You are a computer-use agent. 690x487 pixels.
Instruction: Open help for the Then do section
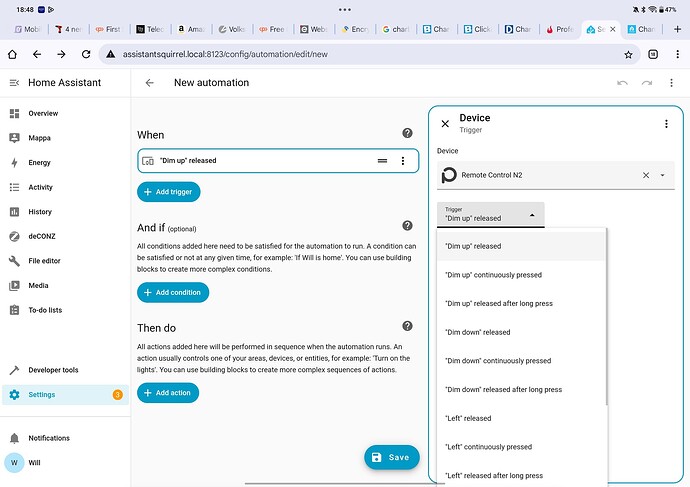[407, 326]
